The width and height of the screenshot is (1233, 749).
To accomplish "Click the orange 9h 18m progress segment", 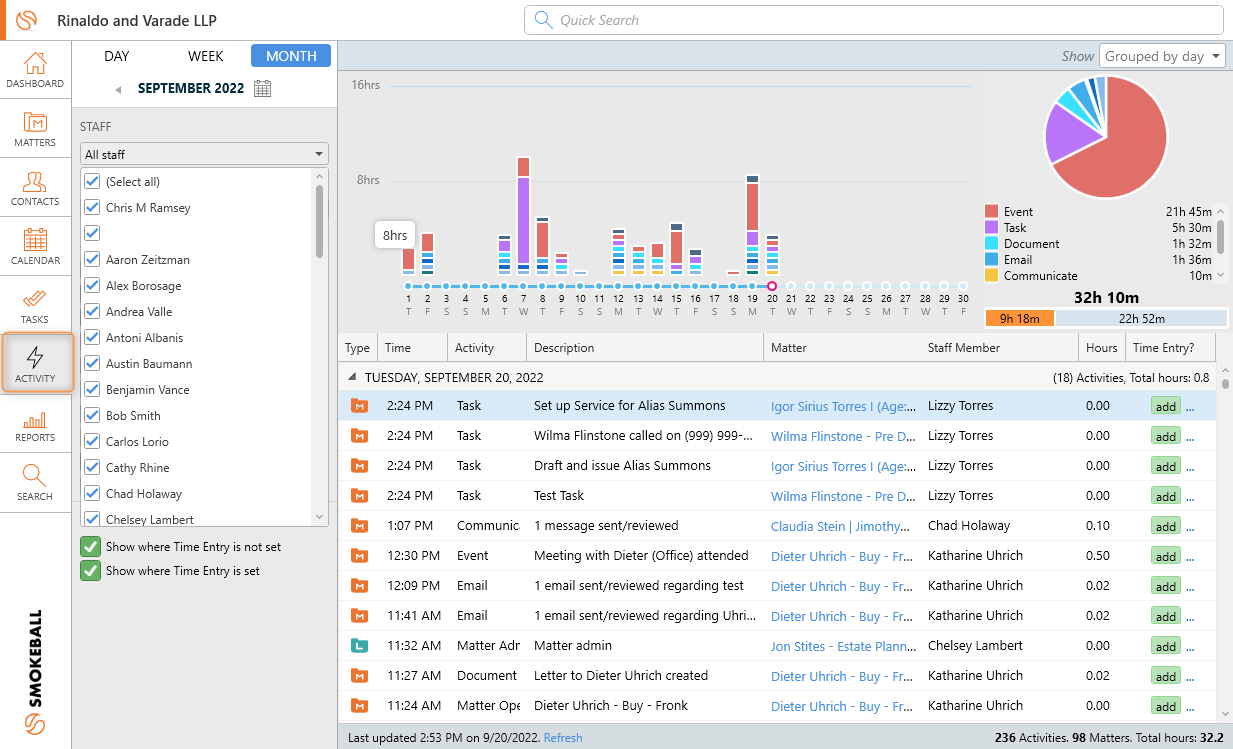I will (x=1020, y=319).
